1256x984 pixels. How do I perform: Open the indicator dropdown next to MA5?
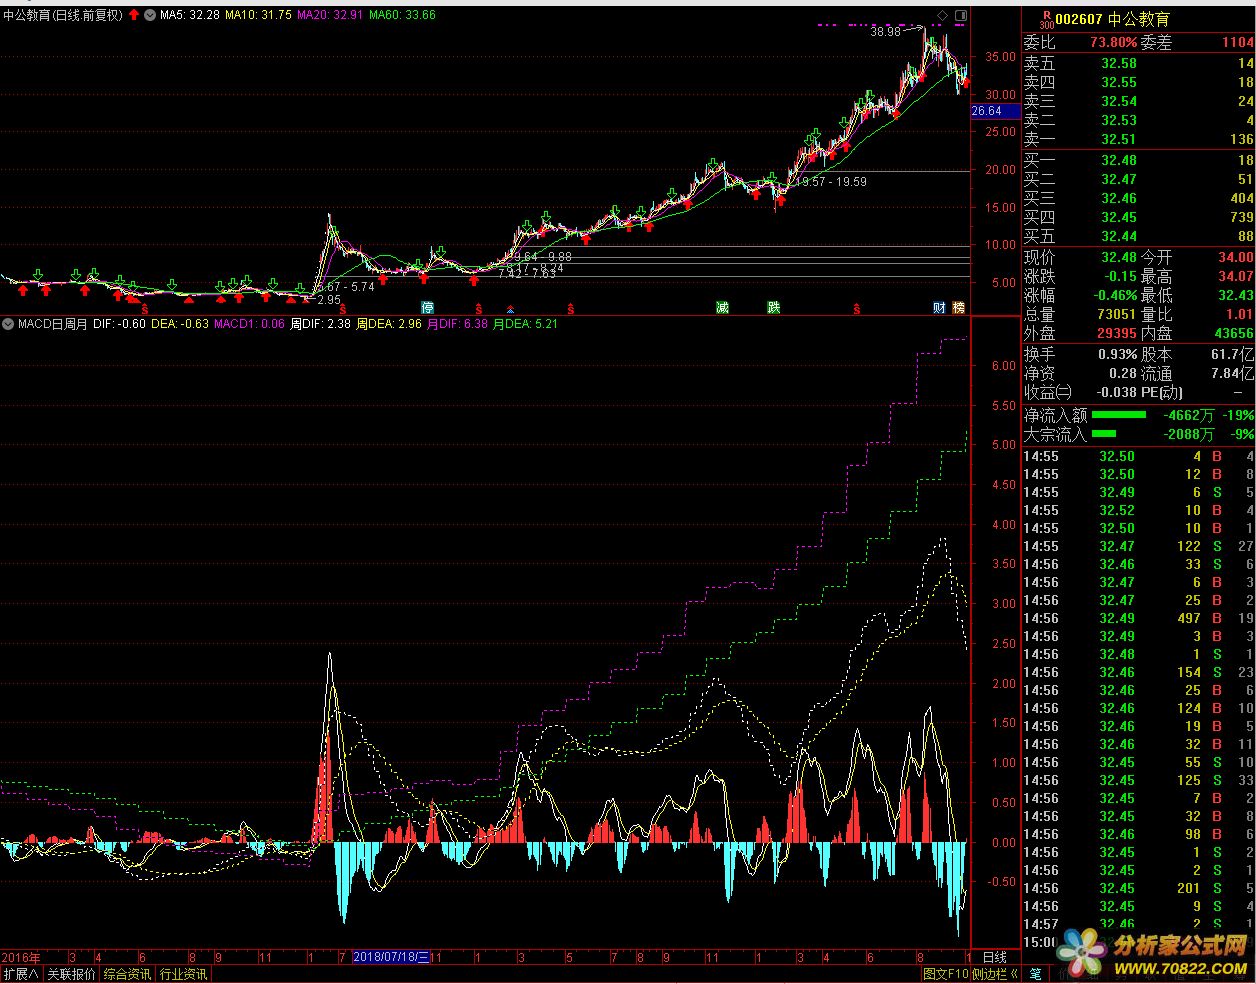click(x=150, y=15)
